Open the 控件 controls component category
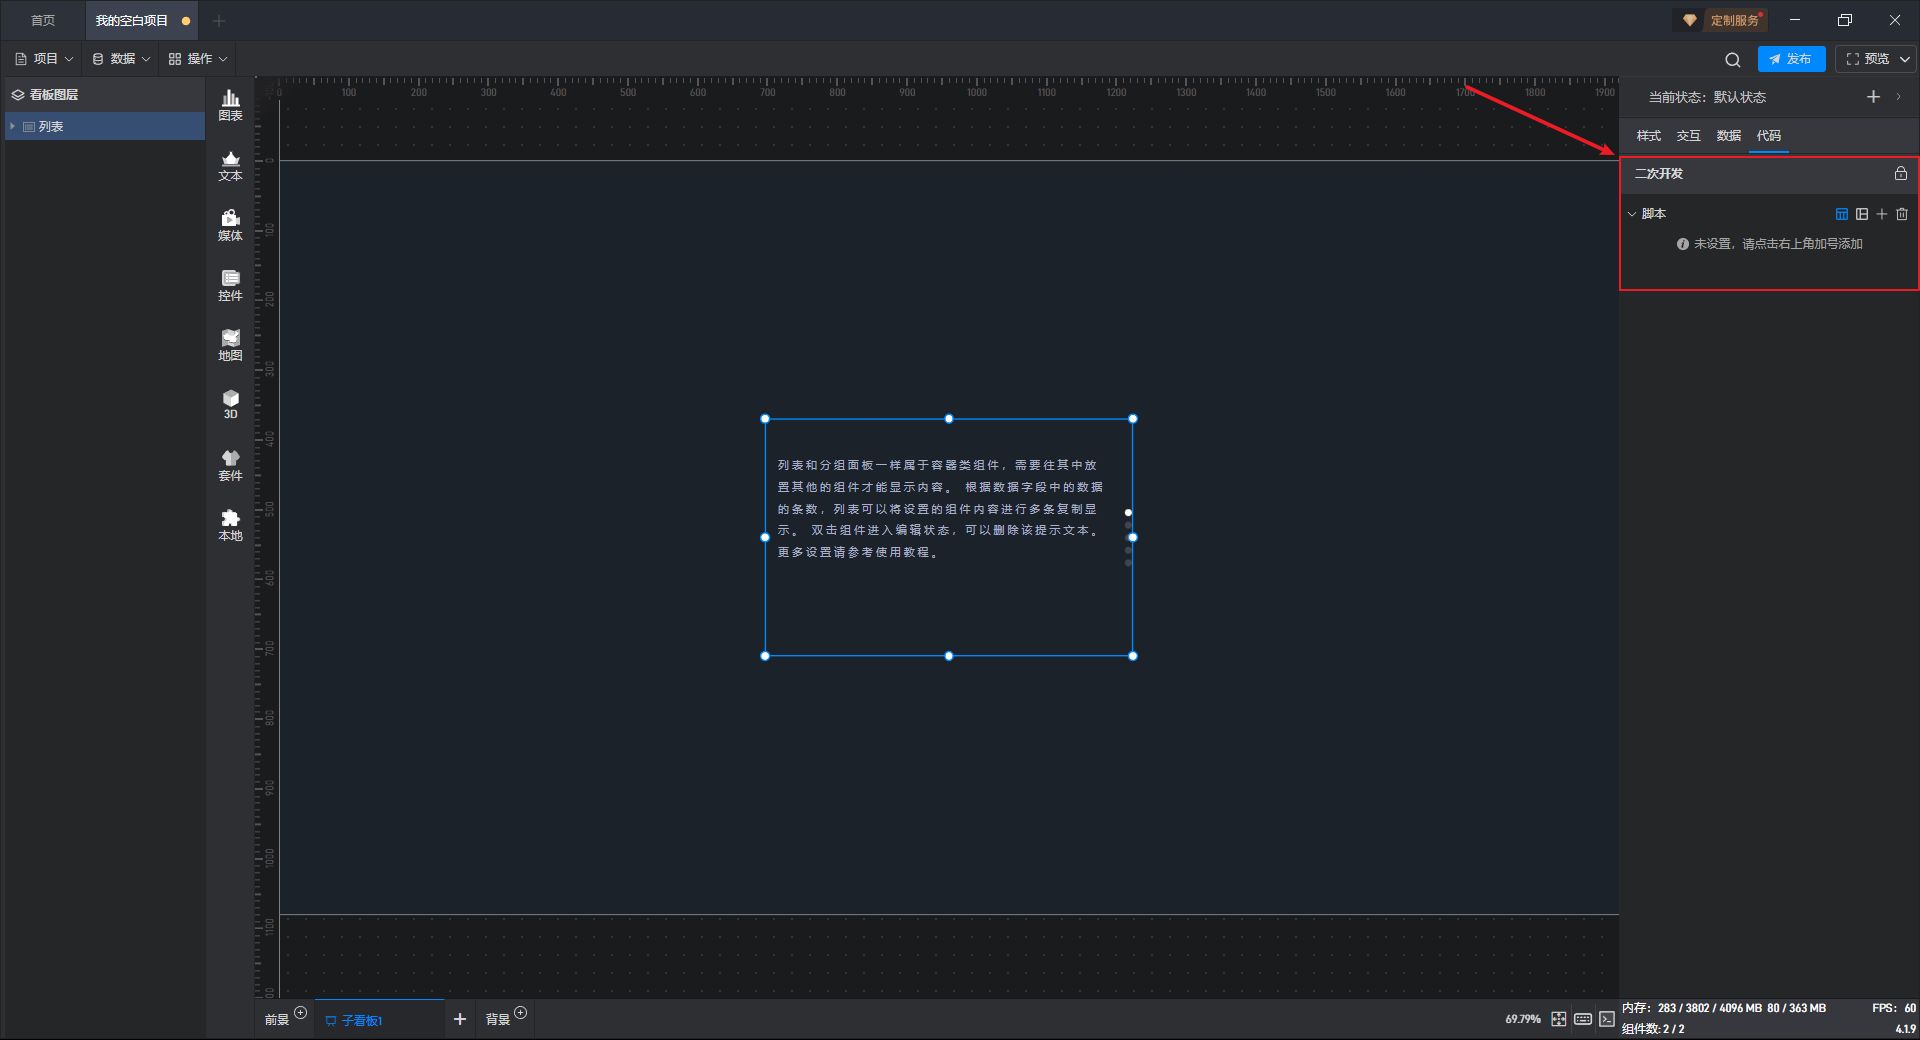 pos(230,285)
